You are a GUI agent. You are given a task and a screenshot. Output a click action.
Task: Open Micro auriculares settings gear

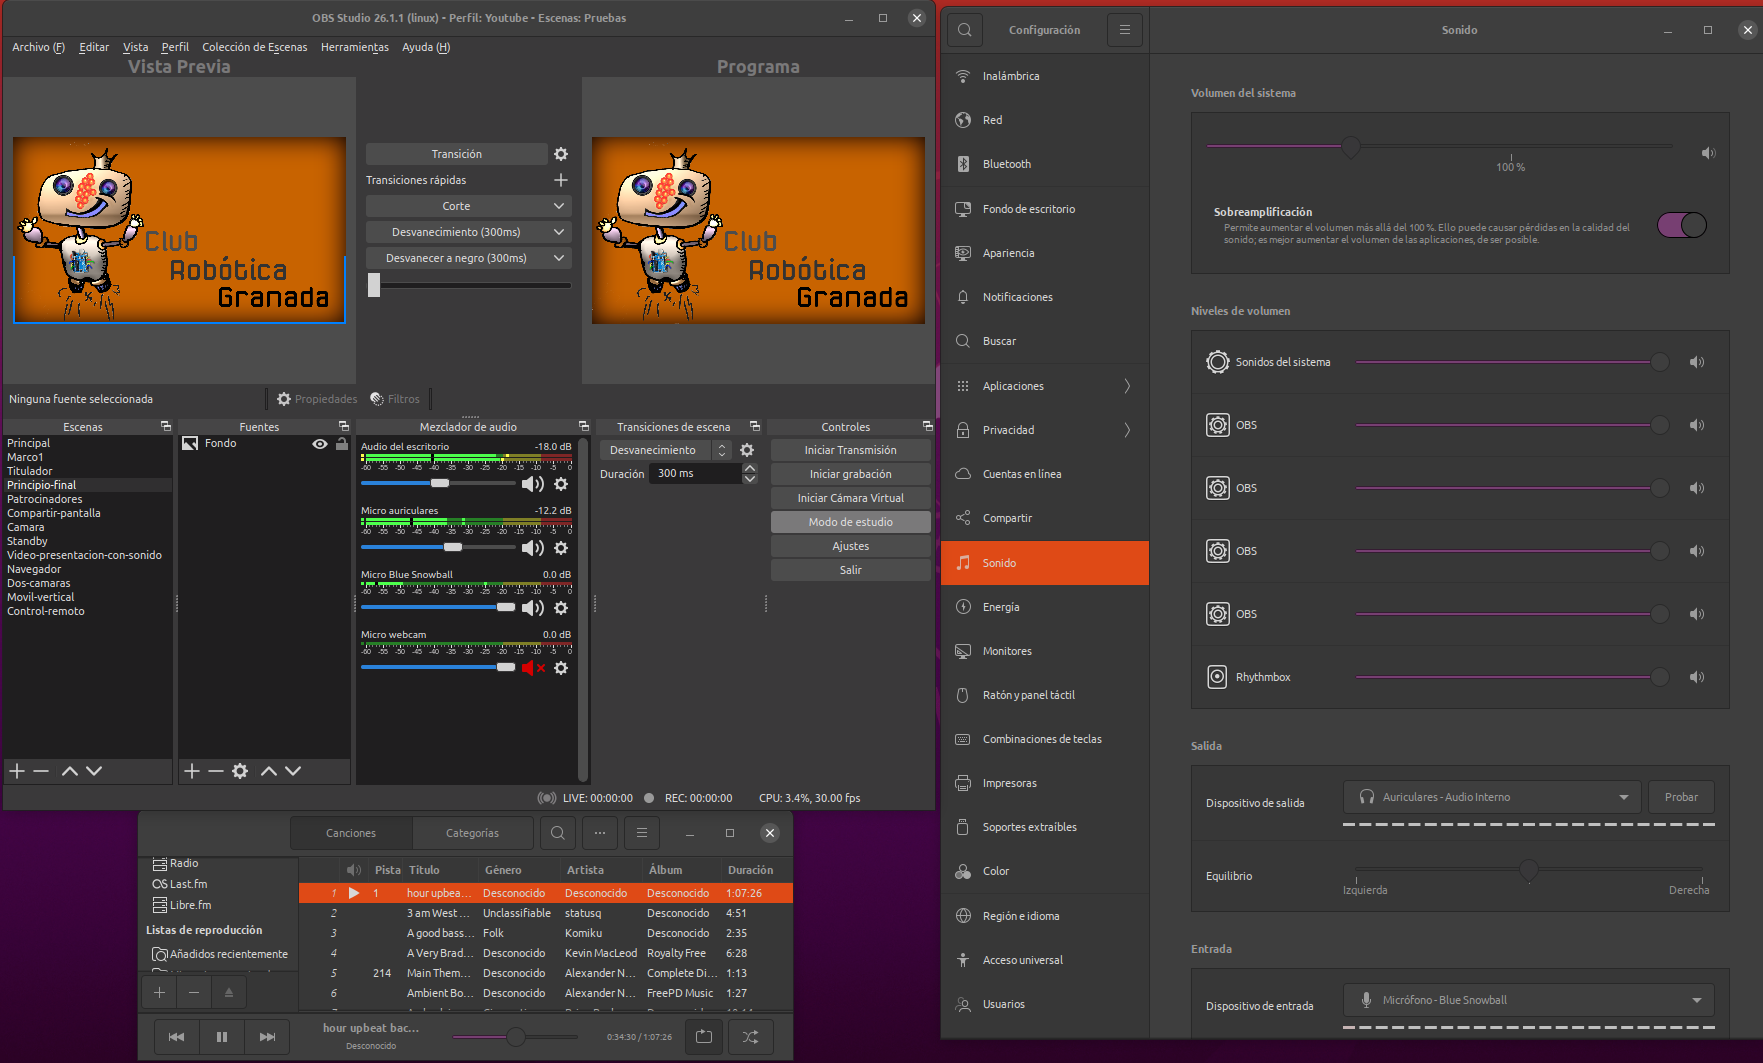pos(561,548)
